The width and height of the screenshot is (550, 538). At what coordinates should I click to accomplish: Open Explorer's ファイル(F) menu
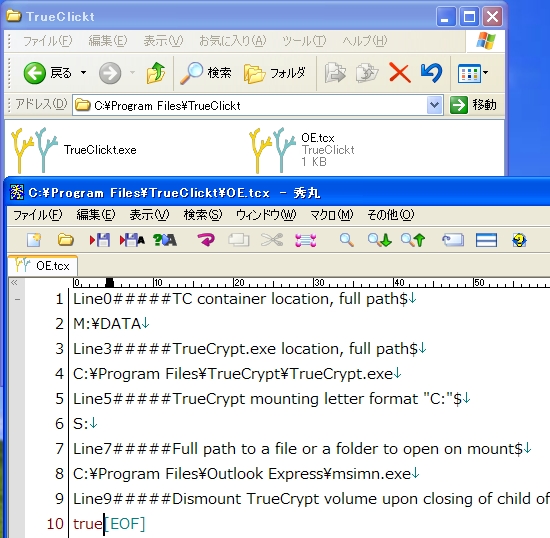click(x=47, y=41)
